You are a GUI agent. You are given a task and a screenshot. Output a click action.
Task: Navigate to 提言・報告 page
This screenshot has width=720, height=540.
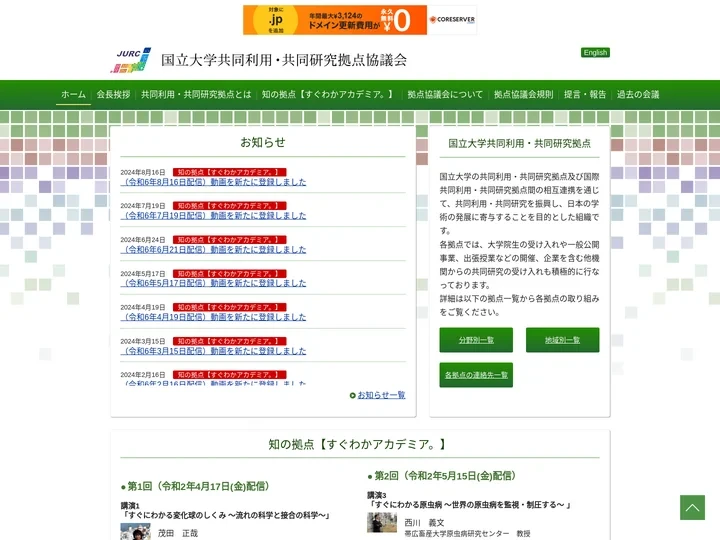(x=585, y=94)
